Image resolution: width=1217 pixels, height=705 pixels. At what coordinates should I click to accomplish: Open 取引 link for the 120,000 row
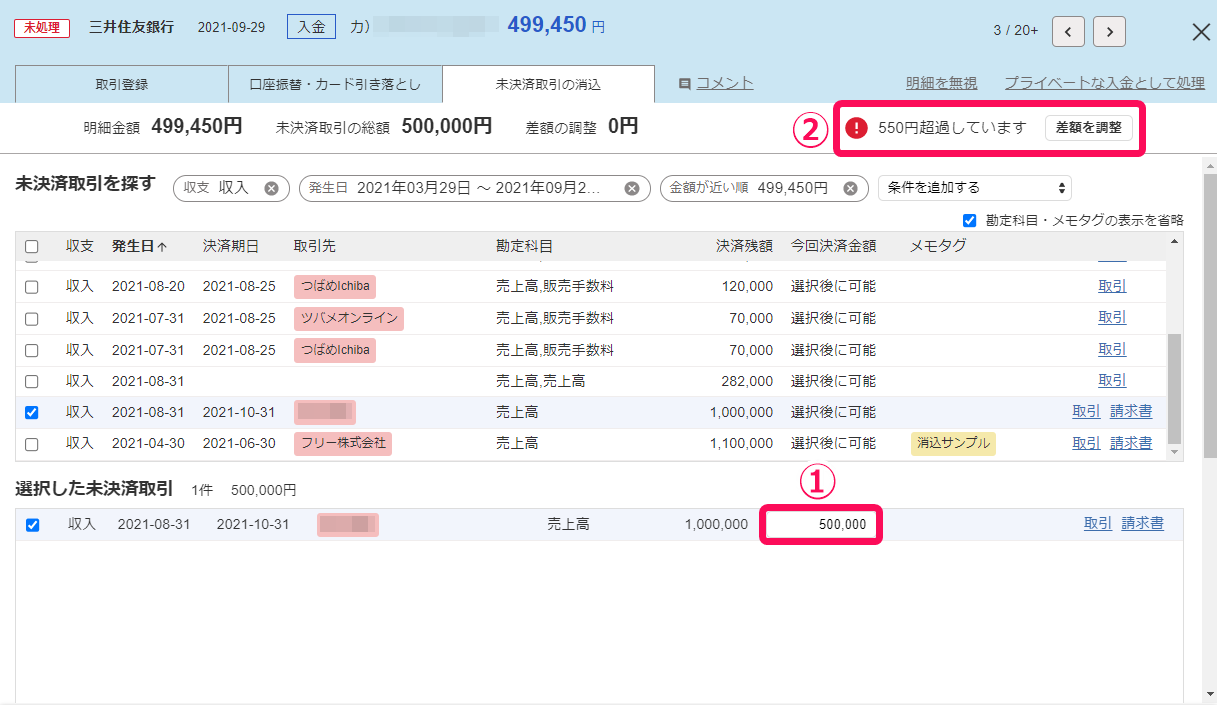pyautogui.click(x=1112, y=286)
